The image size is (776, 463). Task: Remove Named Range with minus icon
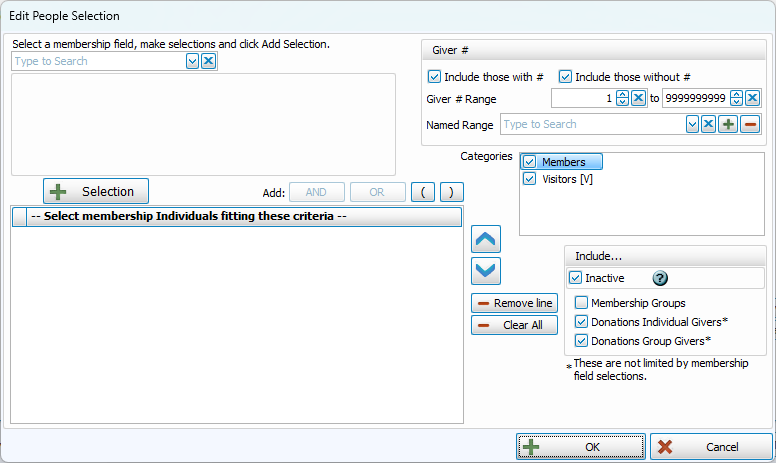click(750, 124)
